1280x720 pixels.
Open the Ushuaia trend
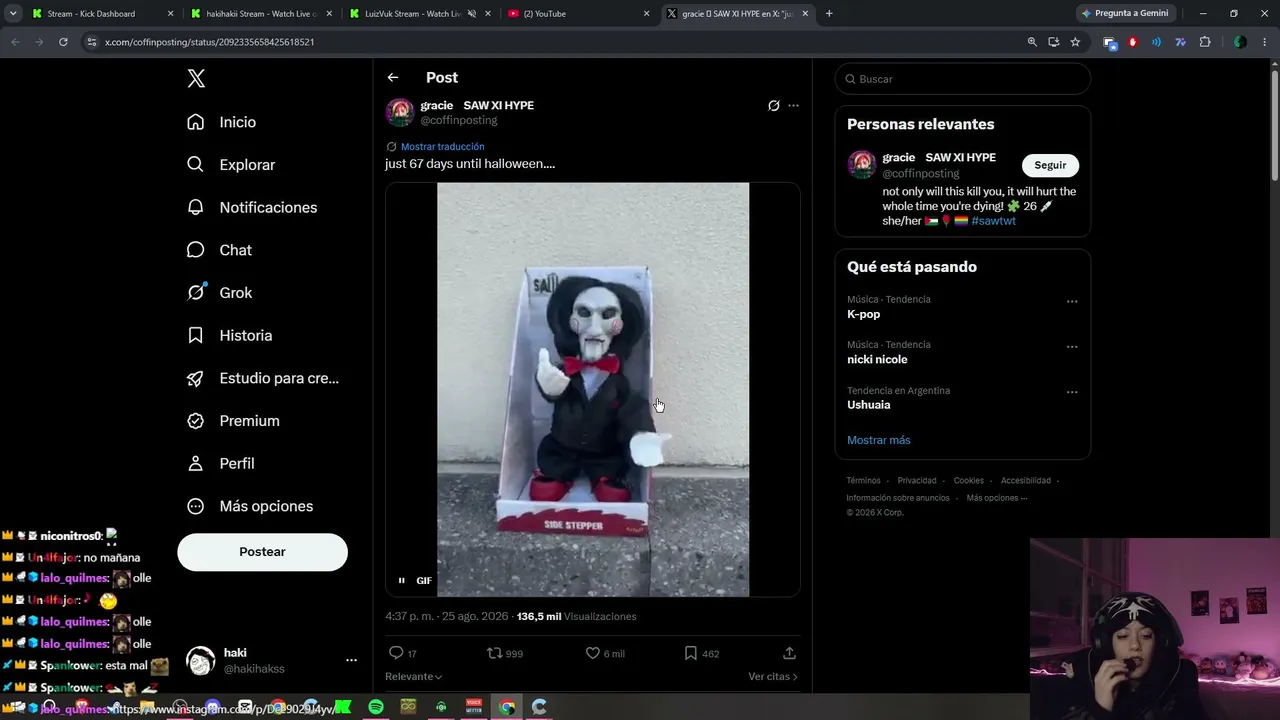868,405
